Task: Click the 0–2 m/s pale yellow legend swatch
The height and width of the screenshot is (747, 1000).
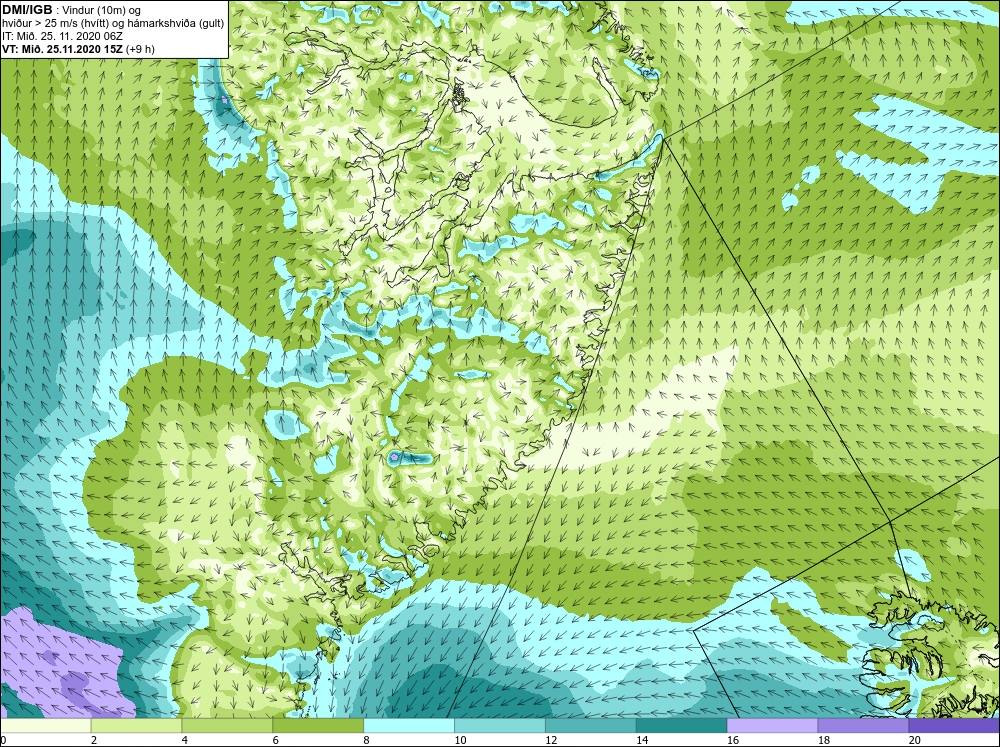Action: pyautogui.click(x=46, y=726)
